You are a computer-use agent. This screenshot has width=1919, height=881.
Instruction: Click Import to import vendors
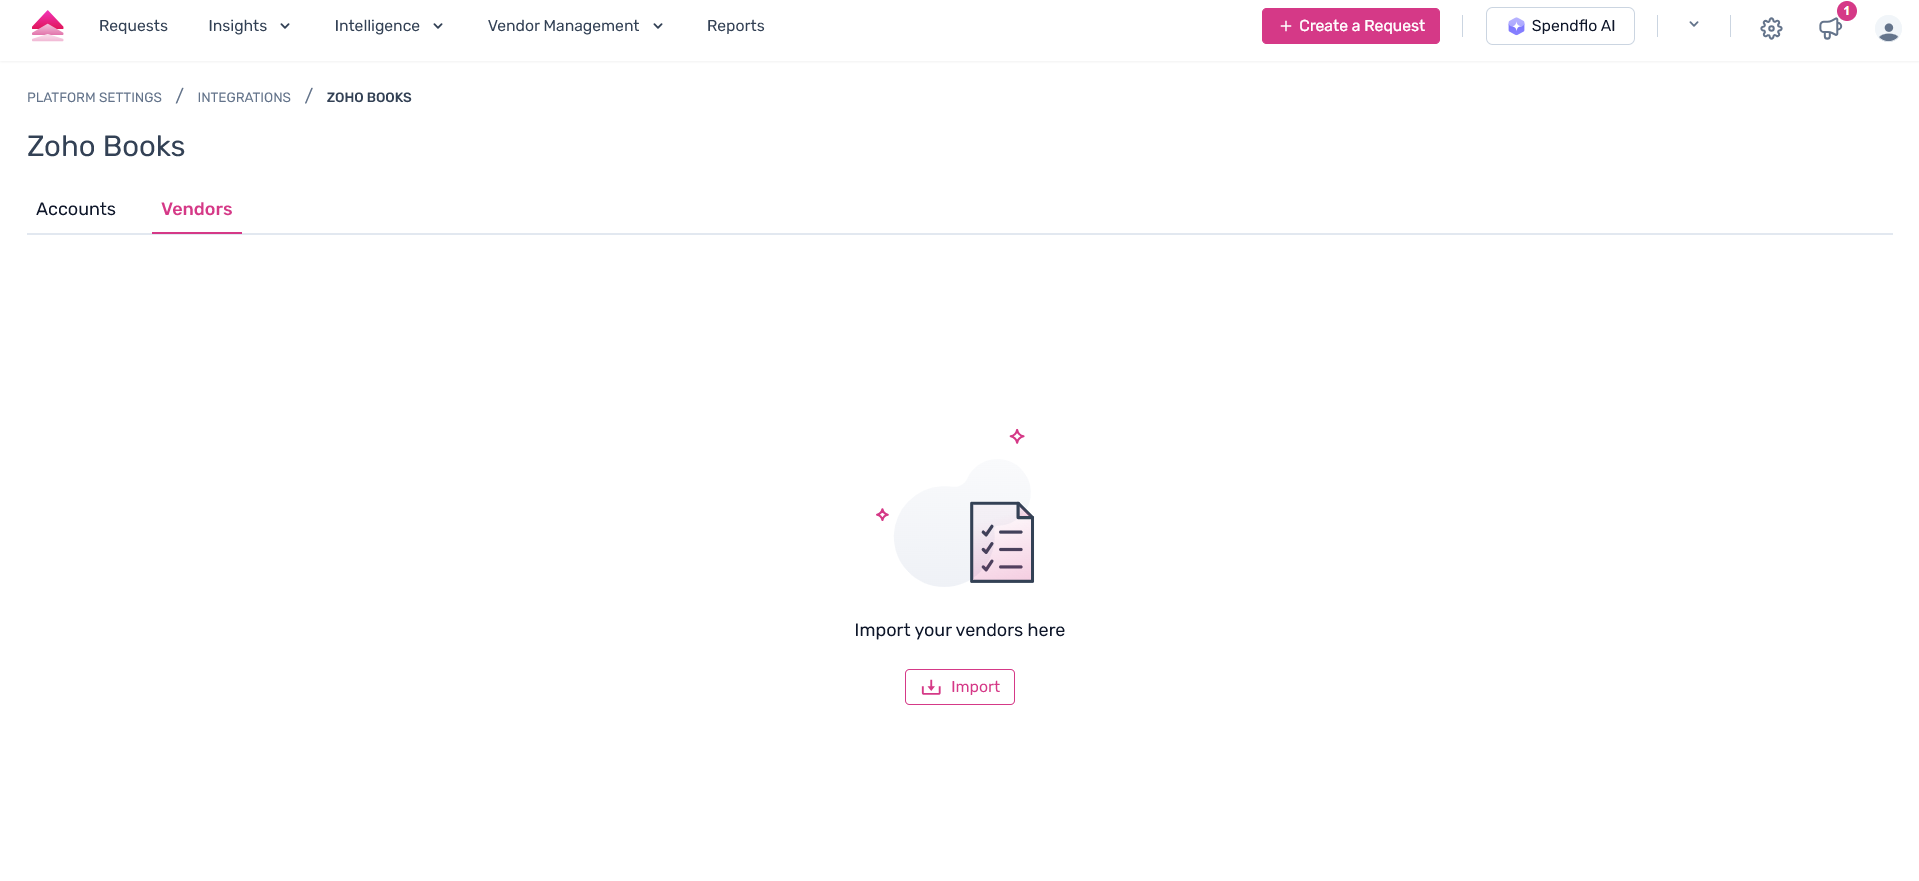coord(960,687)
